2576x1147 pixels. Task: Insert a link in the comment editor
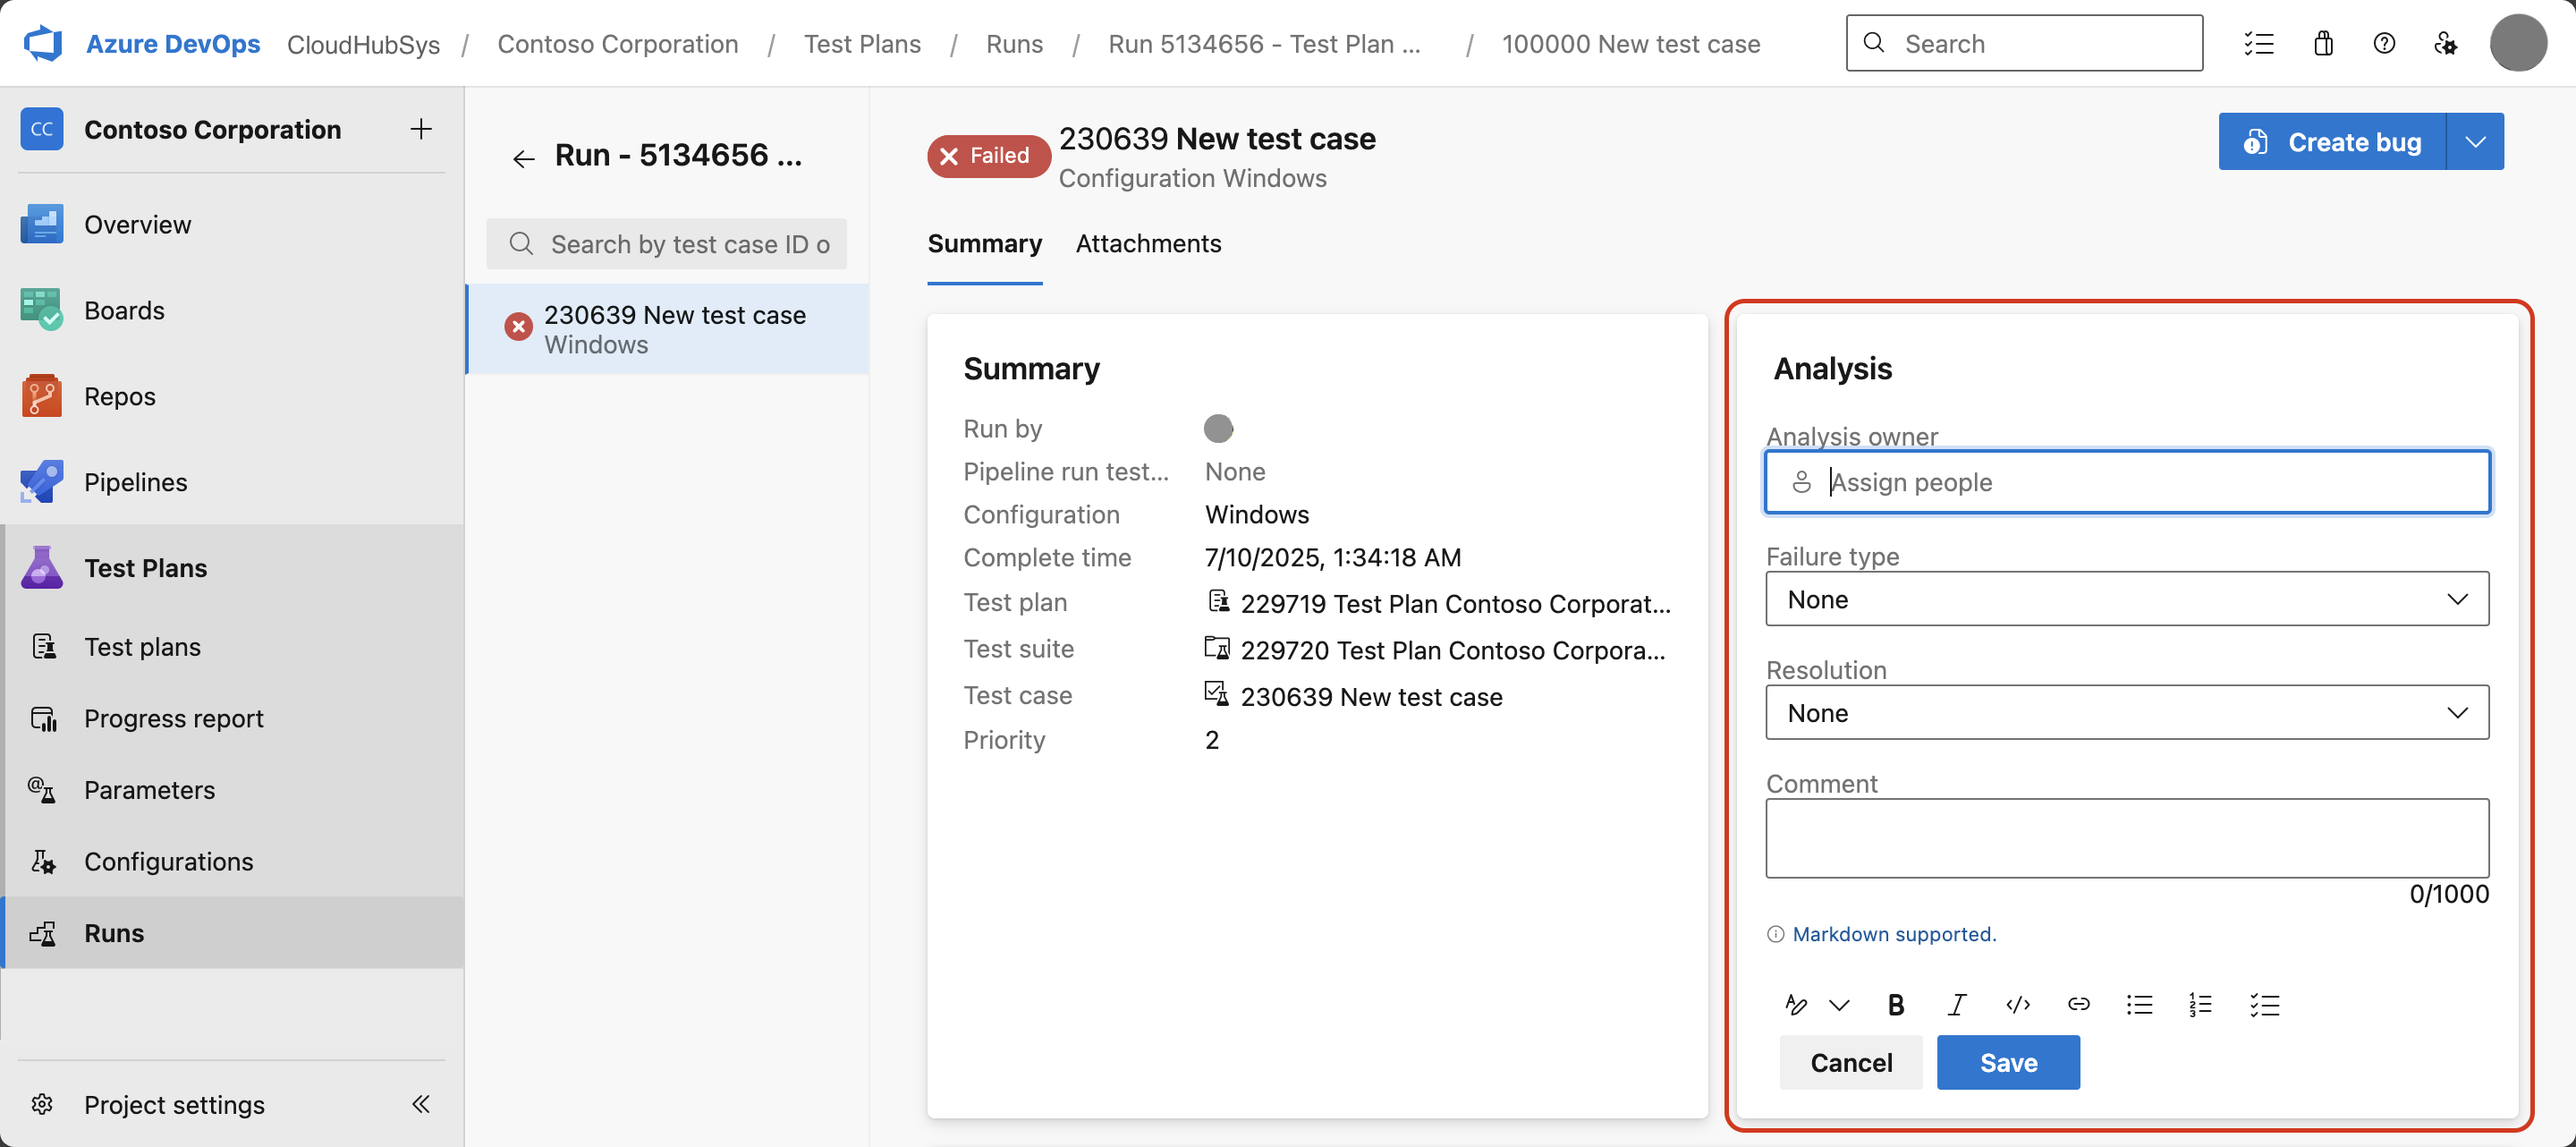(2079, 1004)
